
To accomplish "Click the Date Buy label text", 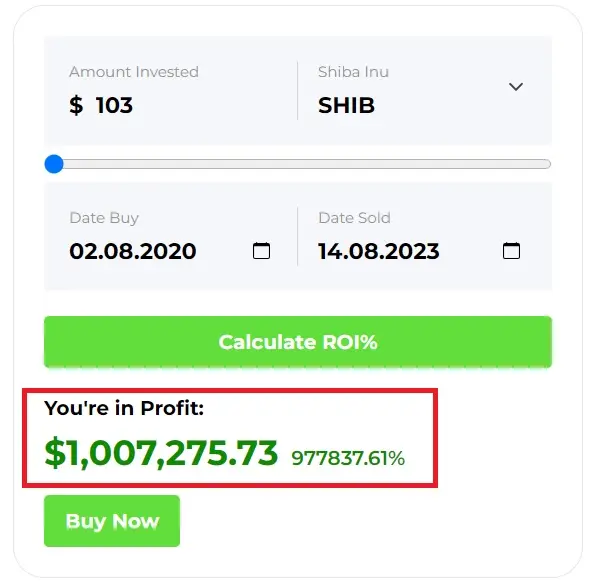I will tap(104, 218).
